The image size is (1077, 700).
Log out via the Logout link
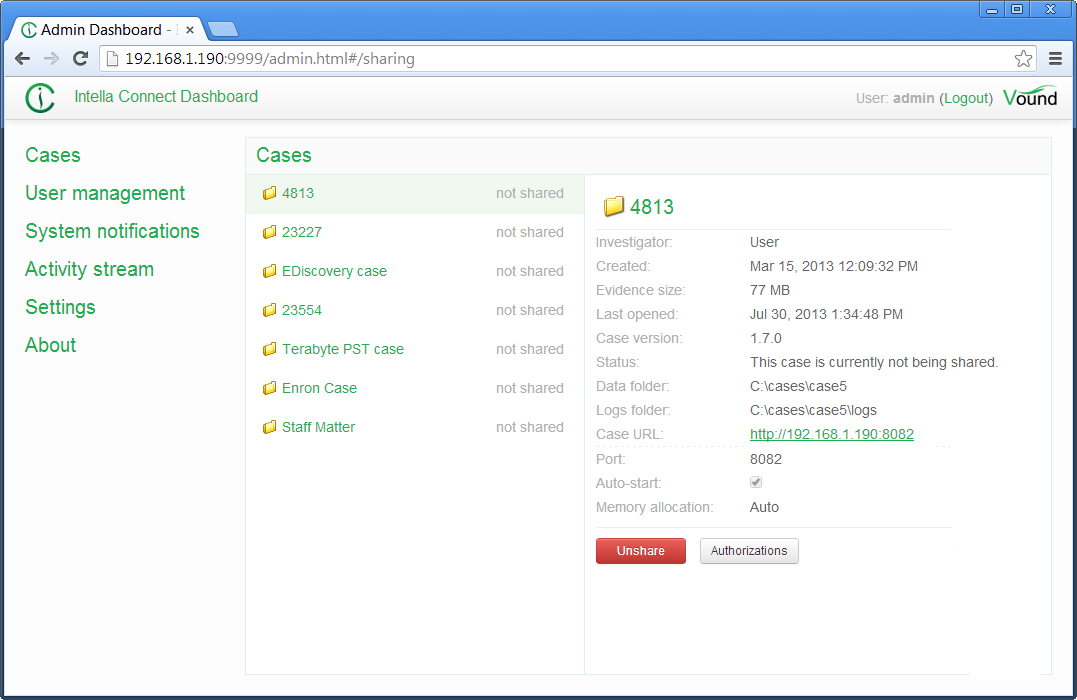(x=965, y=98)
